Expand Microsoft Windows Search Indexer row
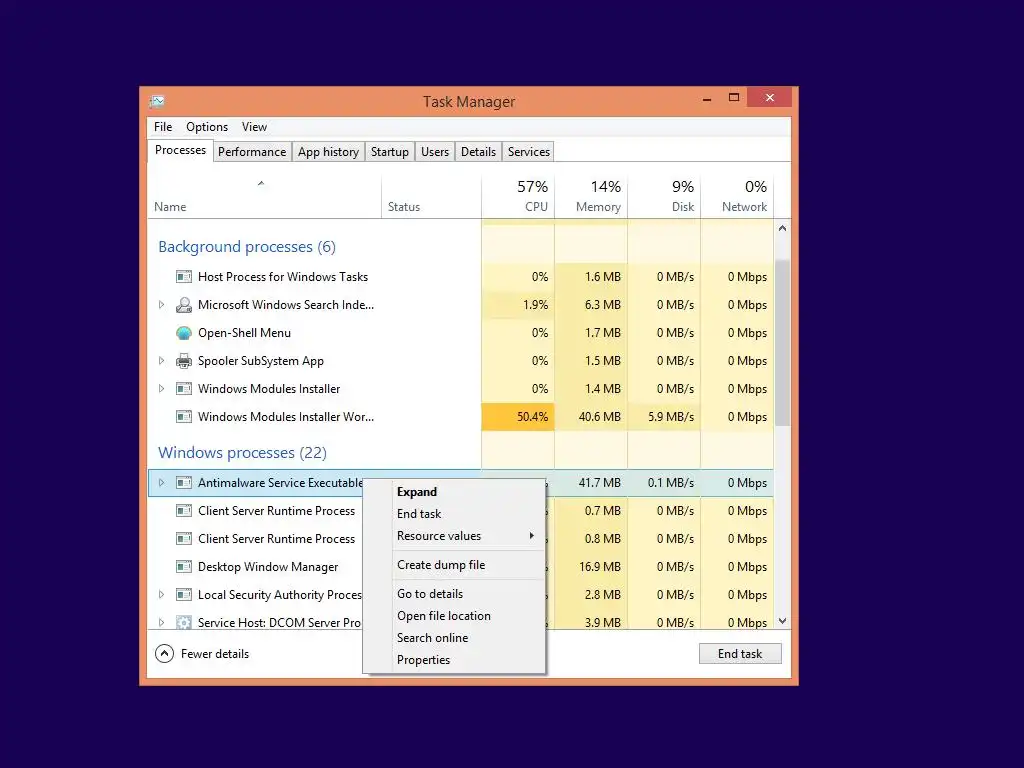The height and width of the screenshot is (768, 1024). click(x=161, y=305)
